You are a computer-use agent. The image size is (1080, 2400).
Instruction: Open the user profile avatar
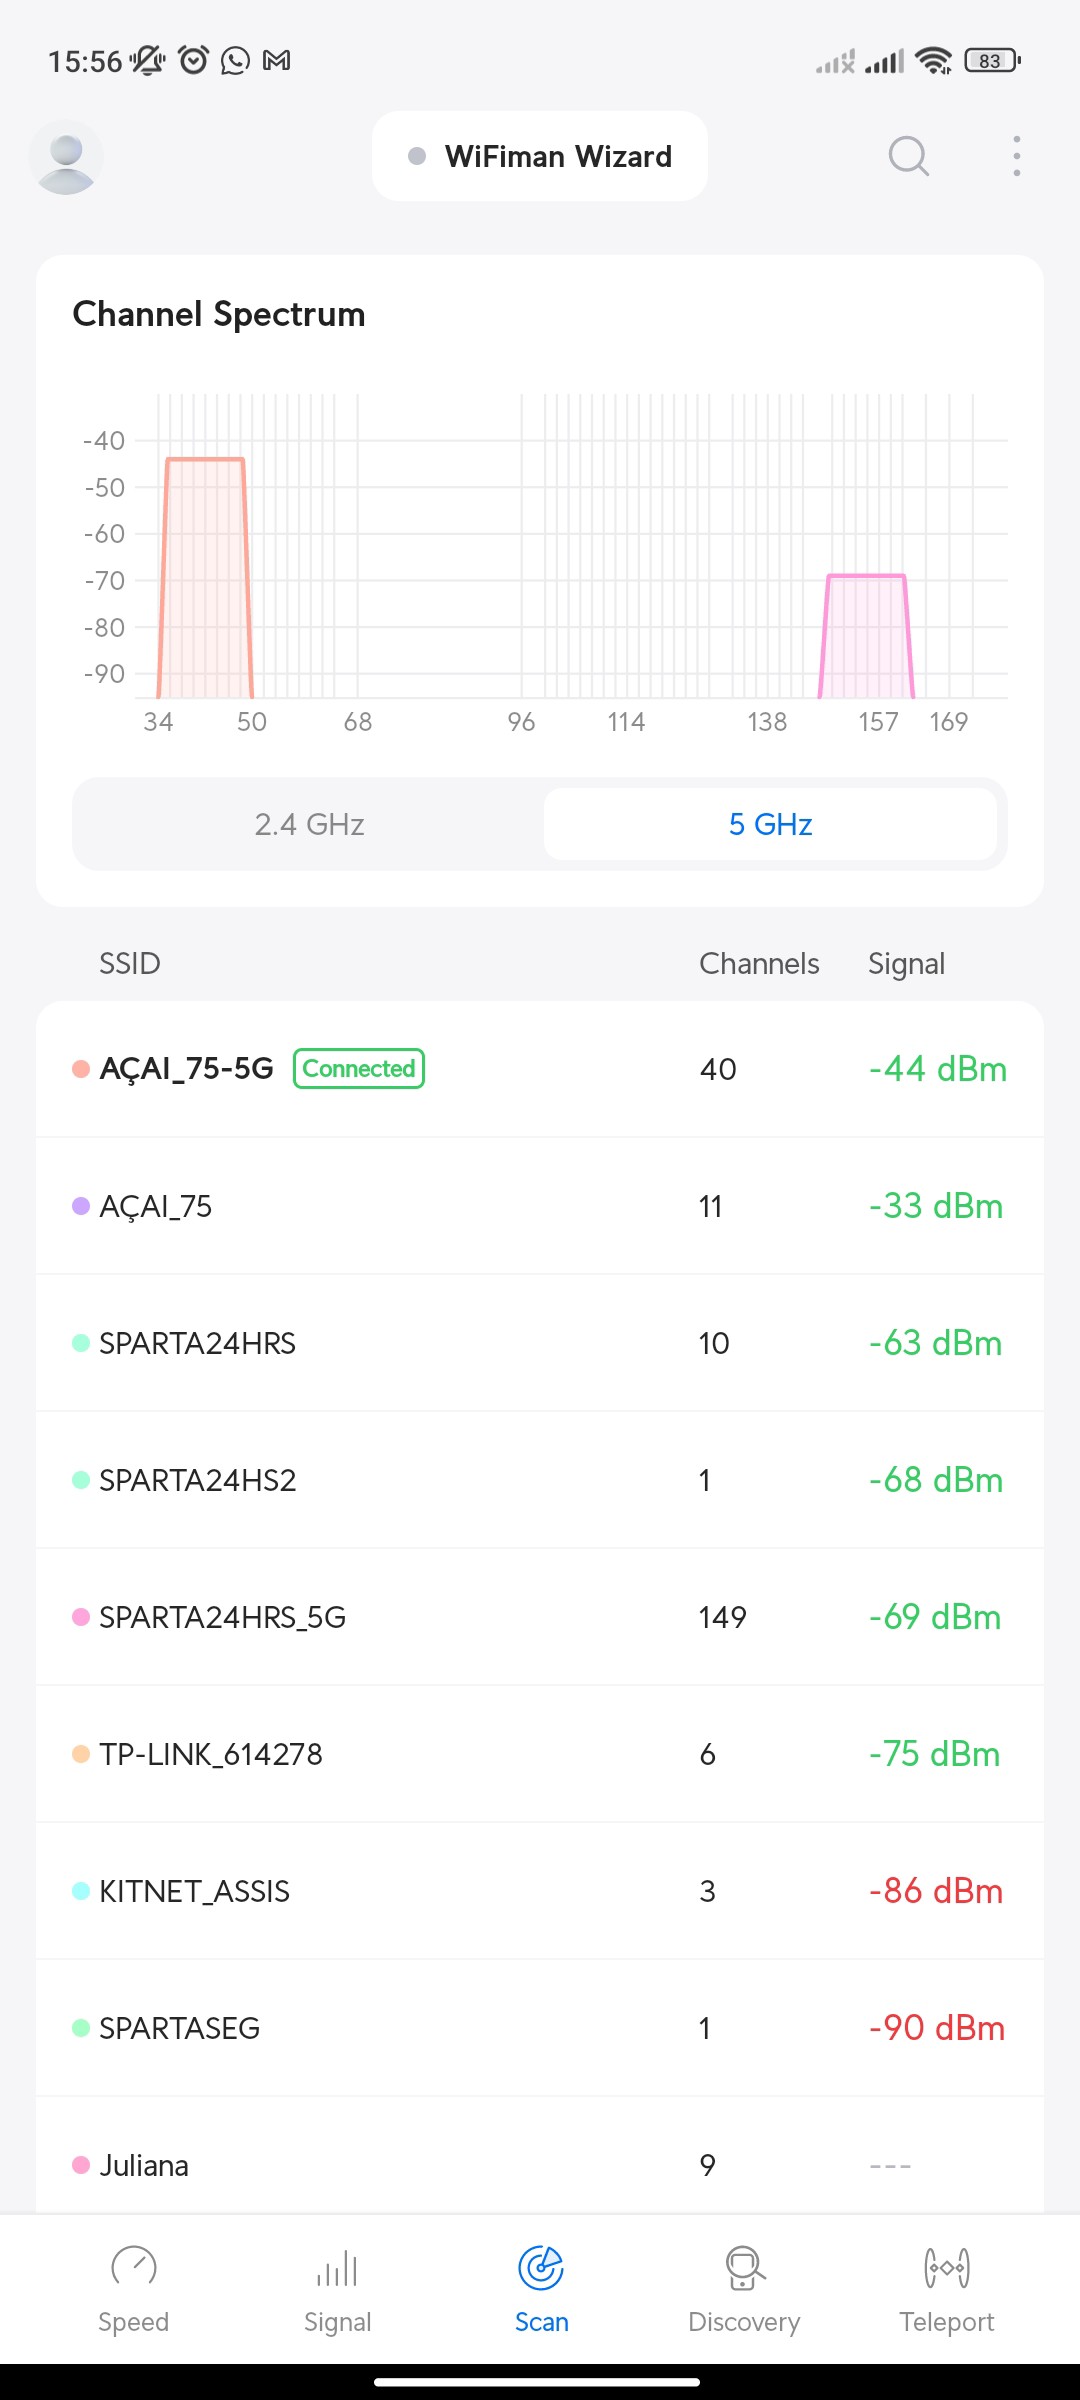[66, 158]
